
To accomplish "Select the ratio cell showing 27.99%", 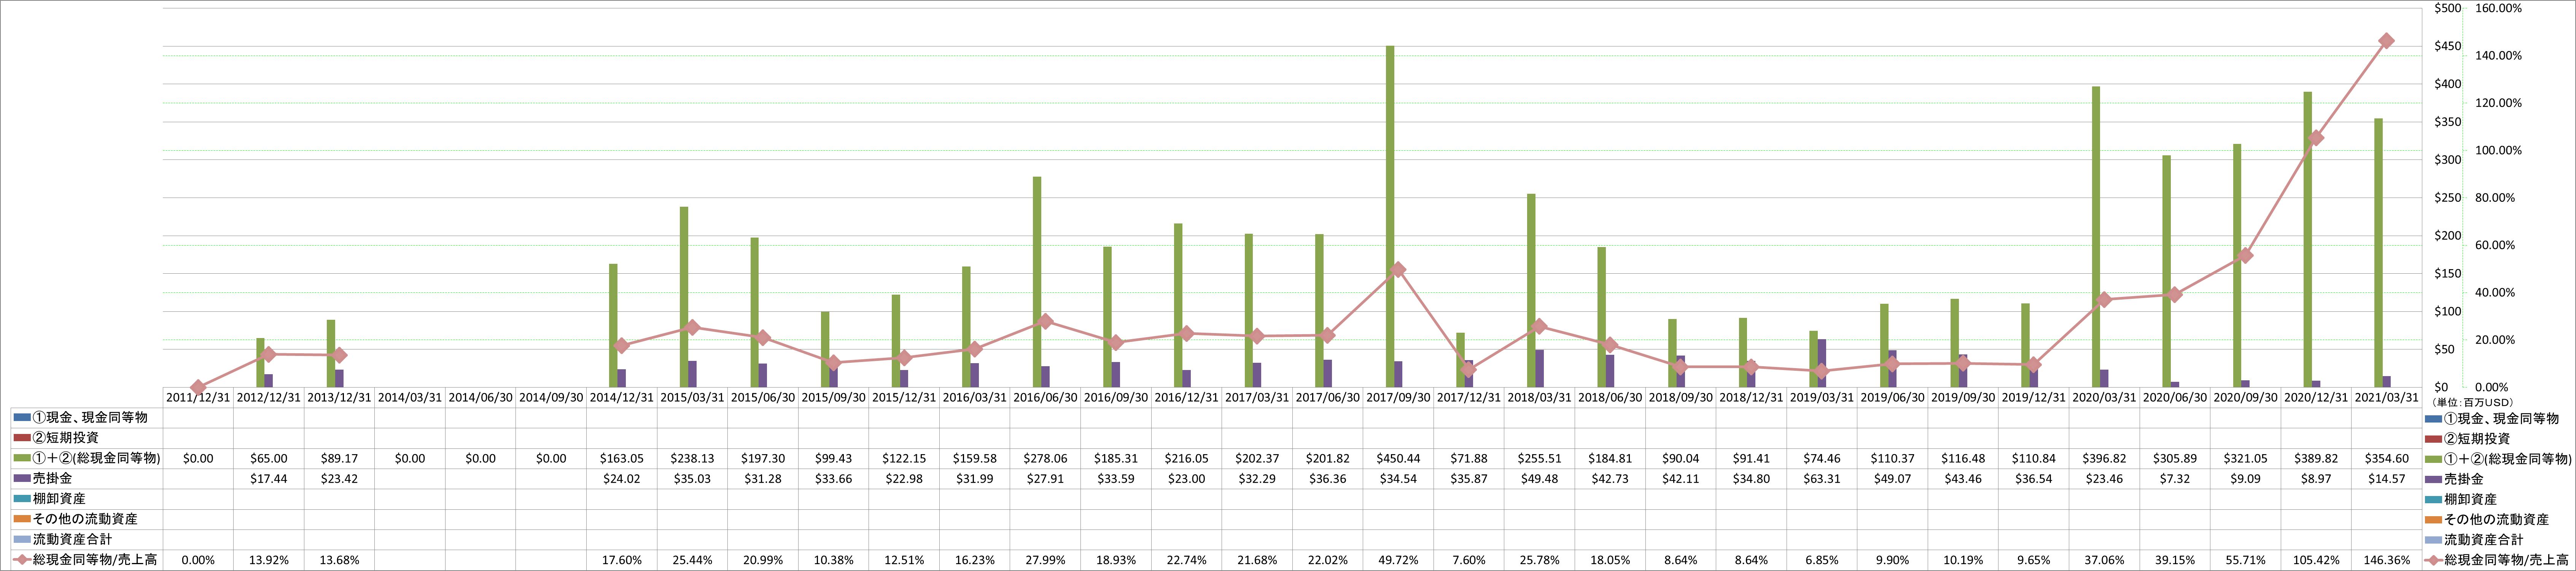I will tap(1045, 560).
